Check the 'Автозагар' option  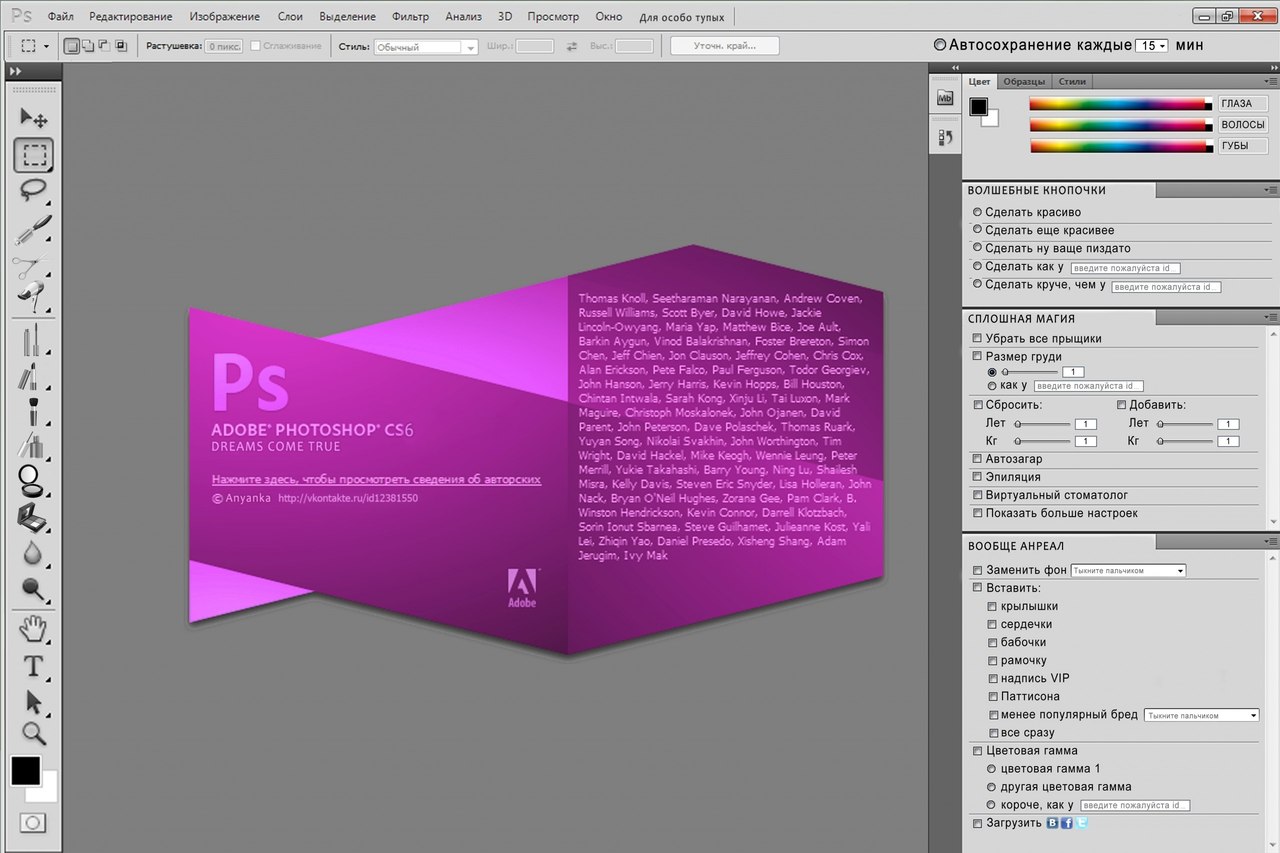[978, 459]
